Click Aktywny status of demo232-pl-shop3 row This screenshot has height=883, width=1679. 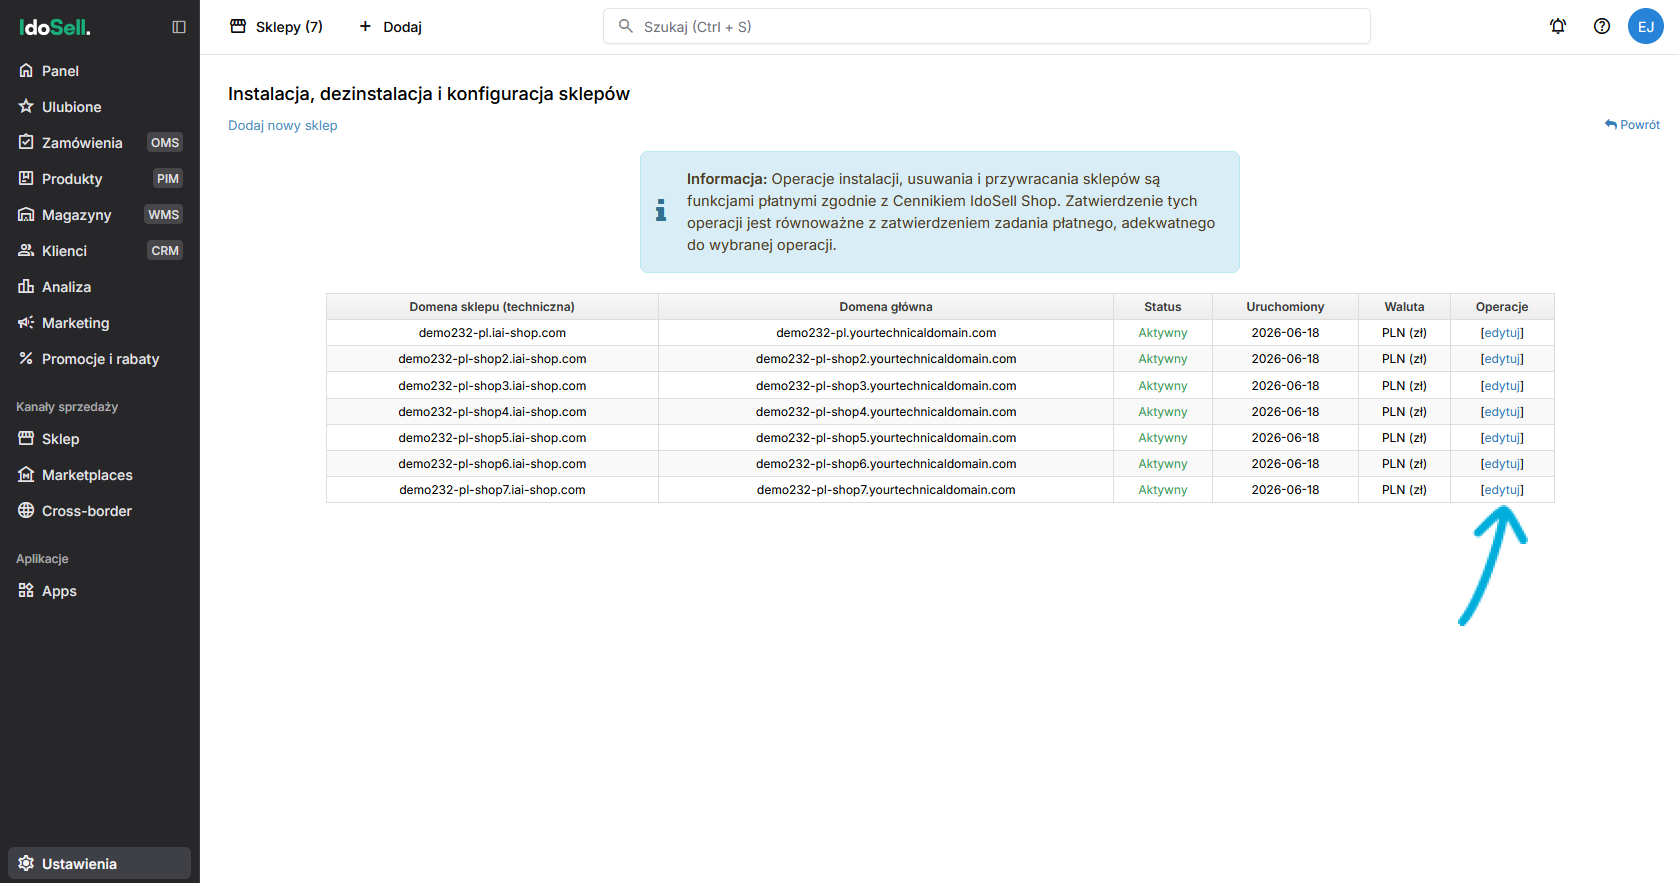[x=1163, y=386]
